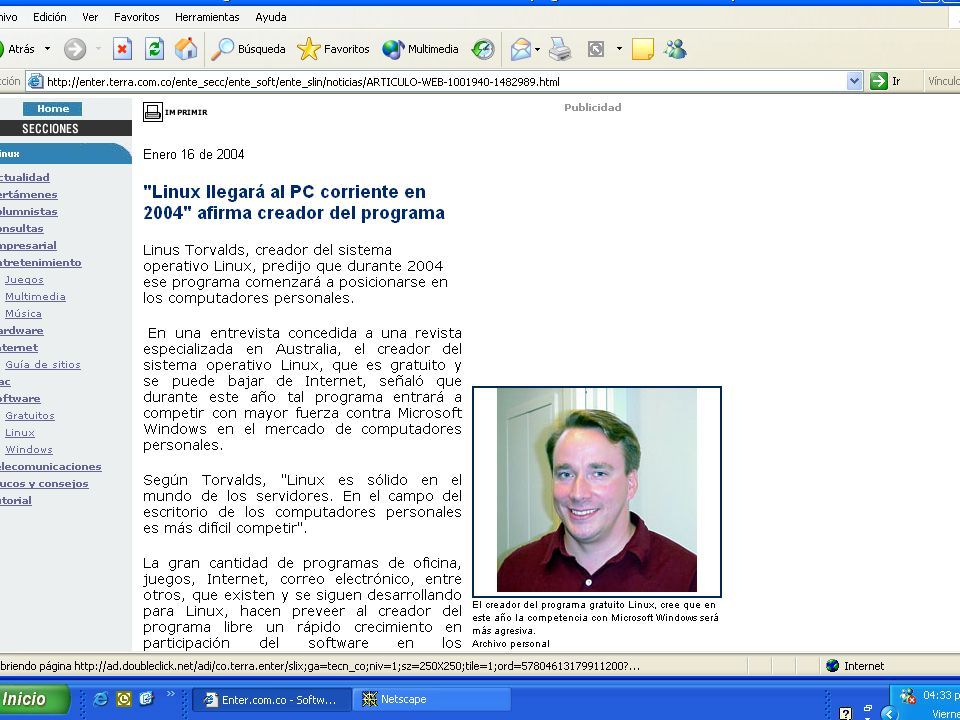Screen dimensions: 960x720
Task: Click the help question mark tray icon
Action: click(x=846, y=713)
